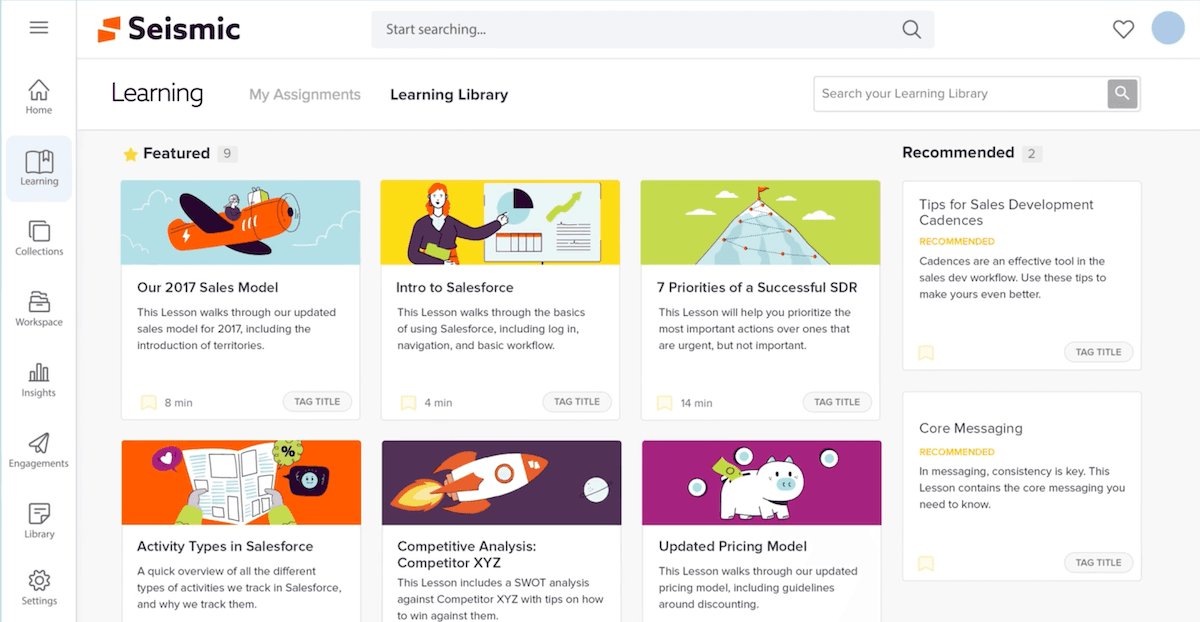
Task: Bookmark the Core Messaging recommendation
Action: (x=926, y=563)
